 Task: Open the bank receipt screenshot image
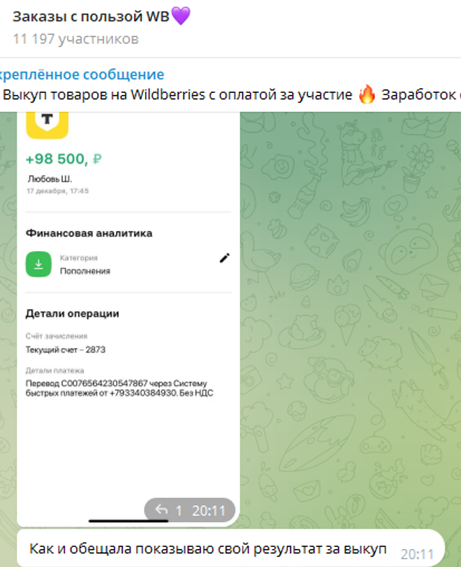(128, 319)
